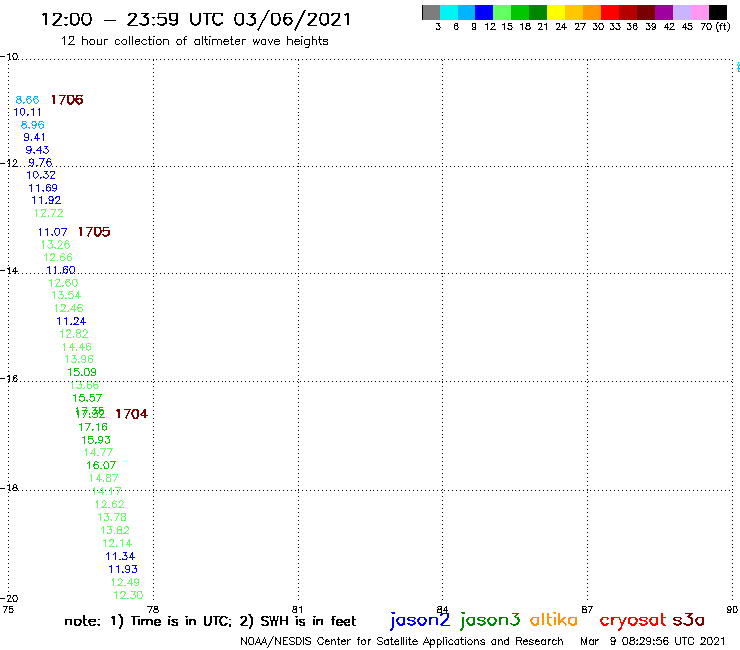
Task: Click the purple legend swatch
Action: [x=664, y=12]
